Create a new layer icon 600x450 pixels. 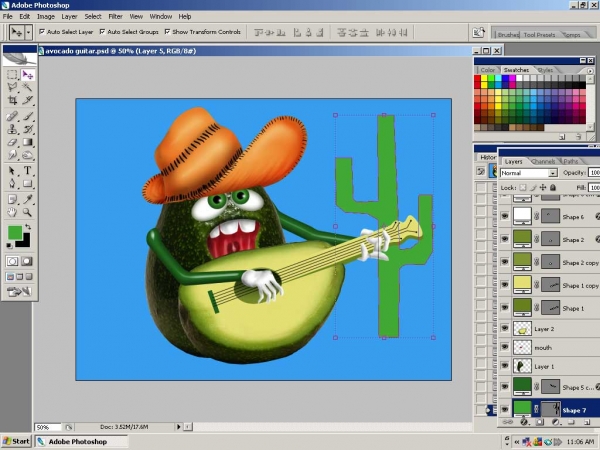pyautogui.click(x=587, y=422)
